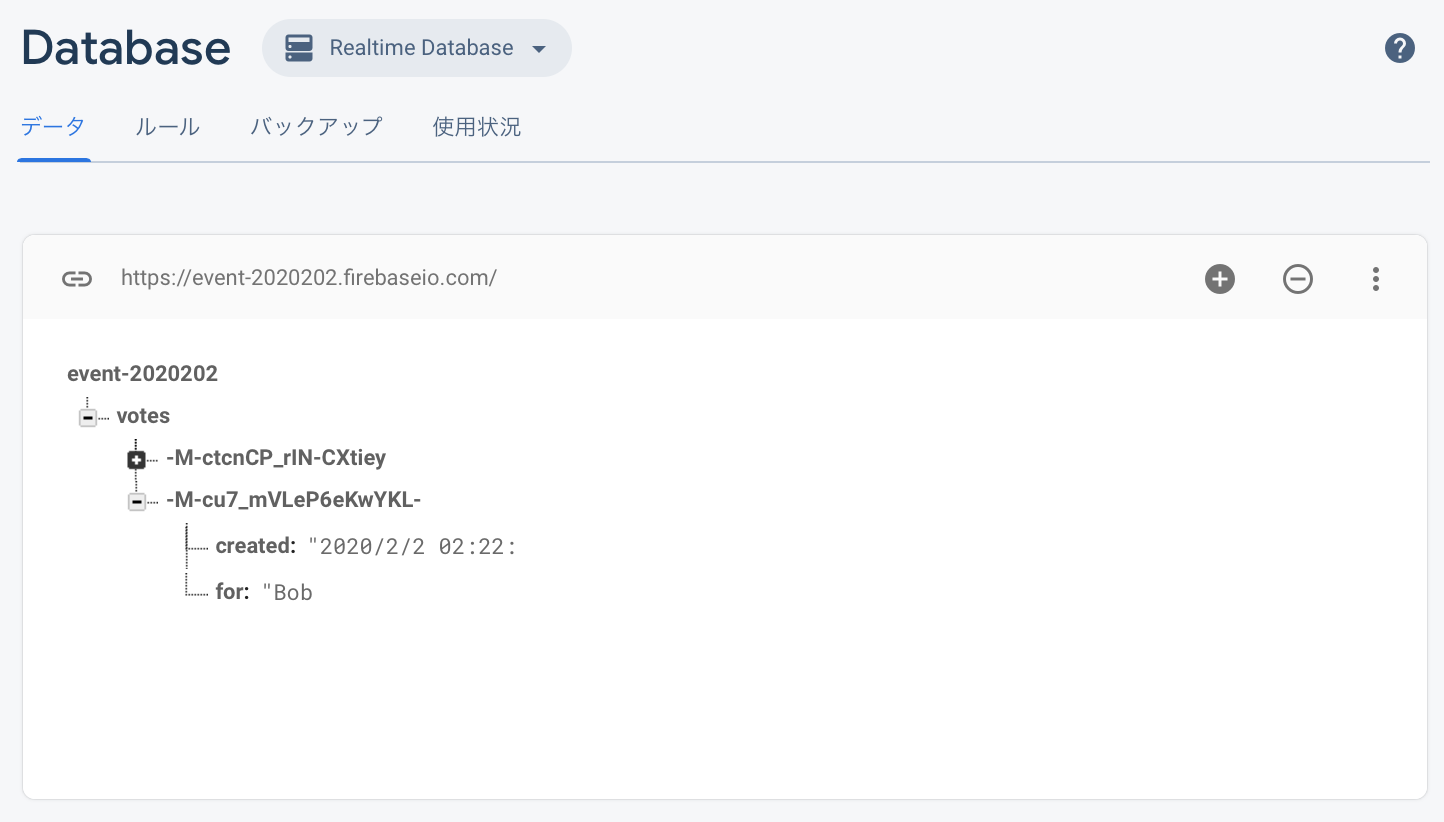Open the help question mark icon
The width and height of the screenshot is (1444, 822).
tap(1399, 48)
